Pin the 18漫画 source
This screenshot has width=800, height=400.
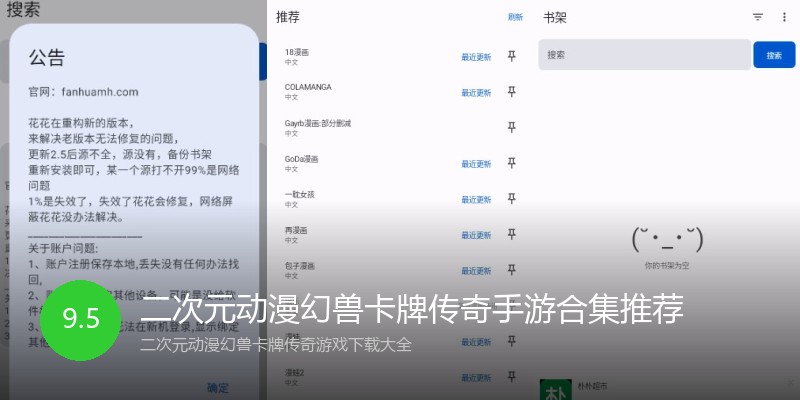click(x=511, y=56)
